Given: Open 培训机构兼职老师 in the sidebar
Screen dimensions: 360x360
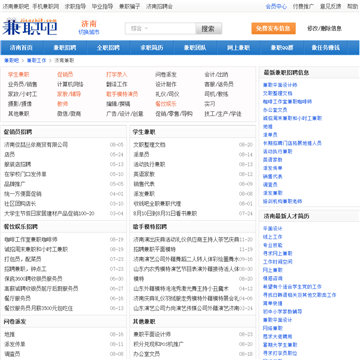Looking at the screenshot, I should point(283,201).
